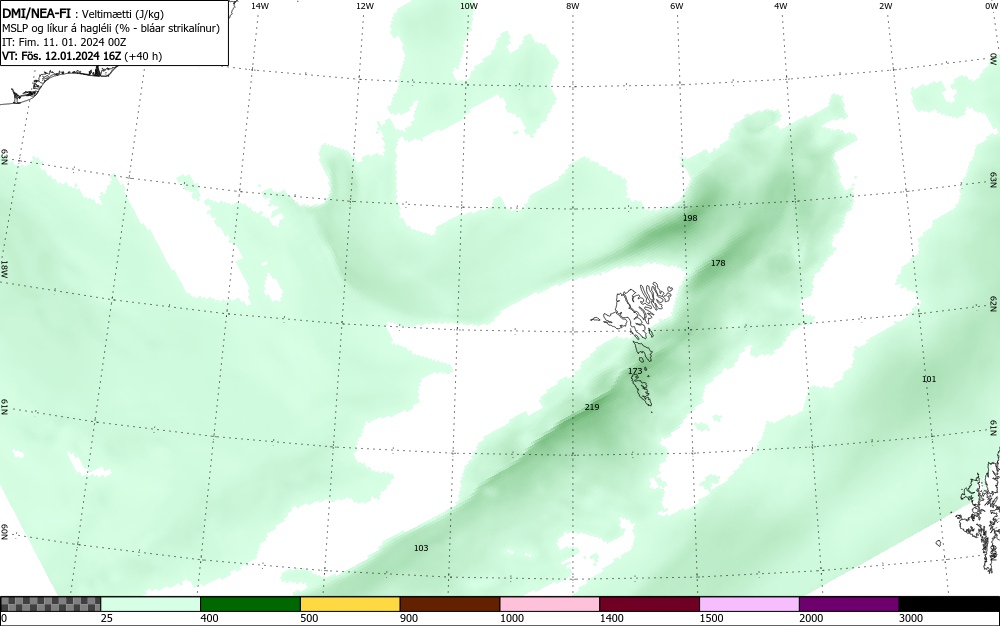1000x626 pixels.
Task: Click the value label 219 on map
Action: (x=592, y=407)
